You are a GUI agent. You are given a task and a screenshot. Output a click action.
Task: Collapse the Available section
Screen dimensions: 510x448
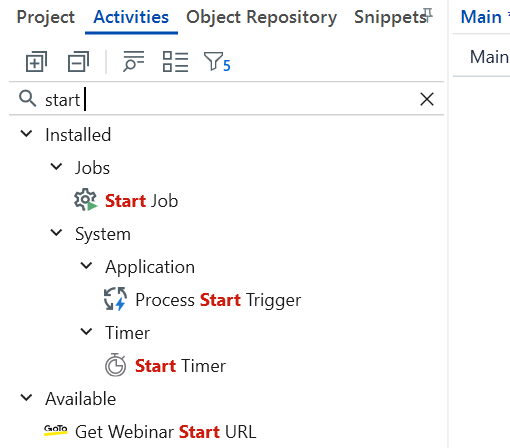26,398
